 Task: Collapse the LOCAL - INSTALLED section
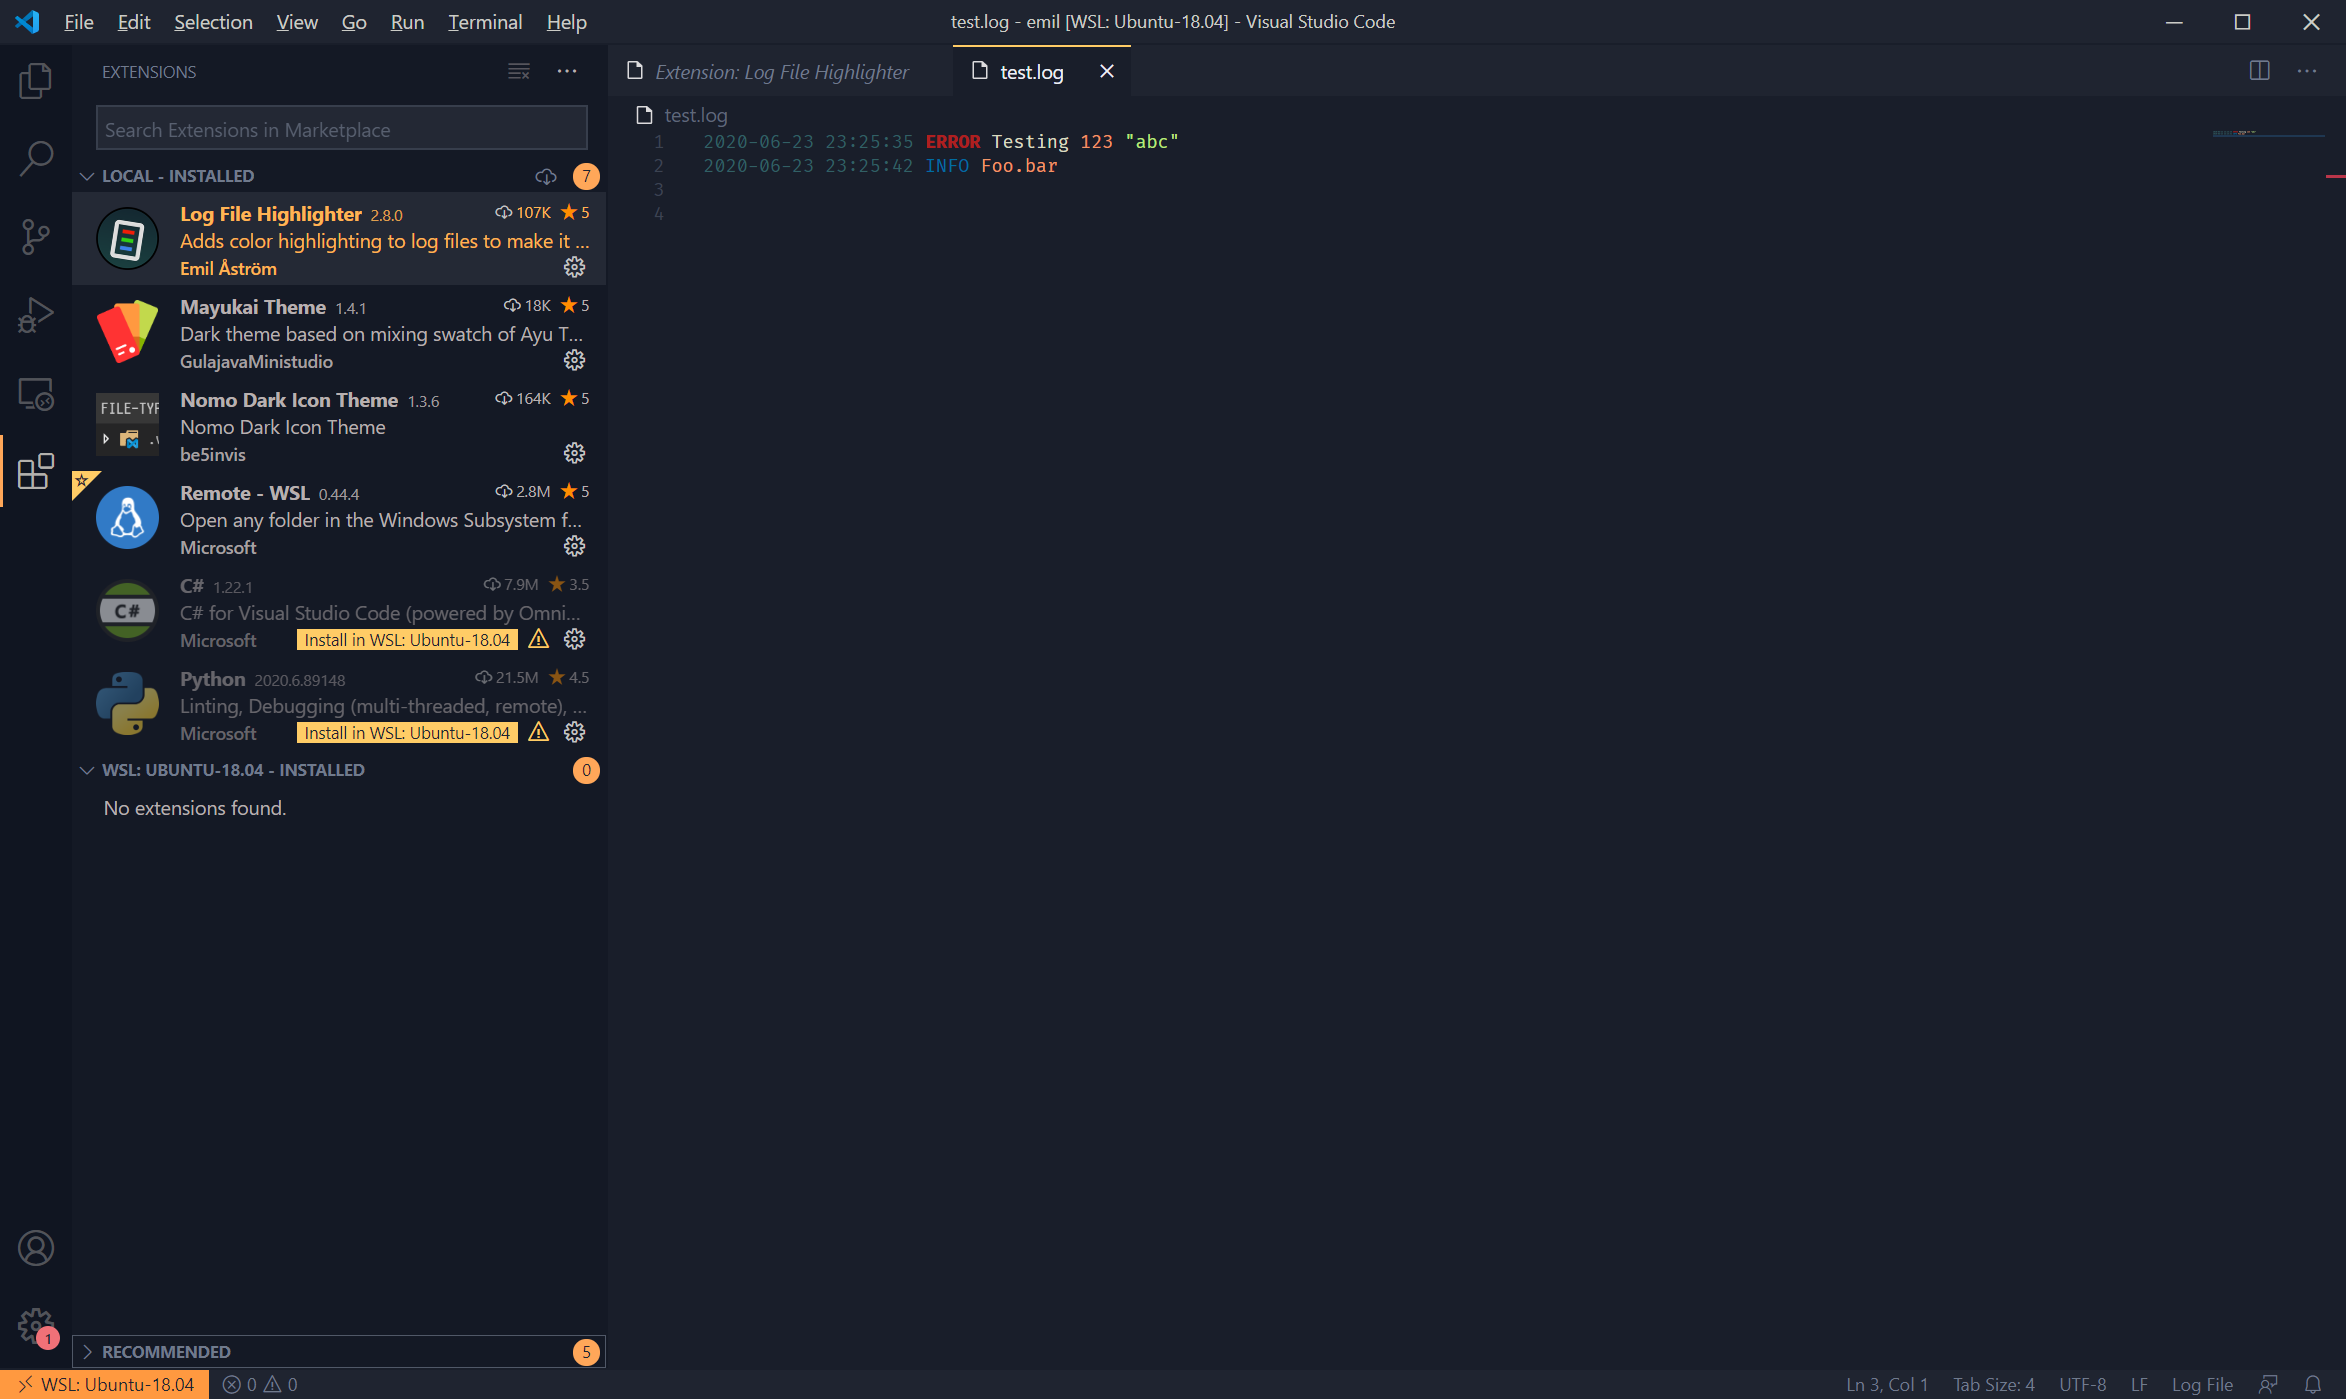[x=87, y=175]
